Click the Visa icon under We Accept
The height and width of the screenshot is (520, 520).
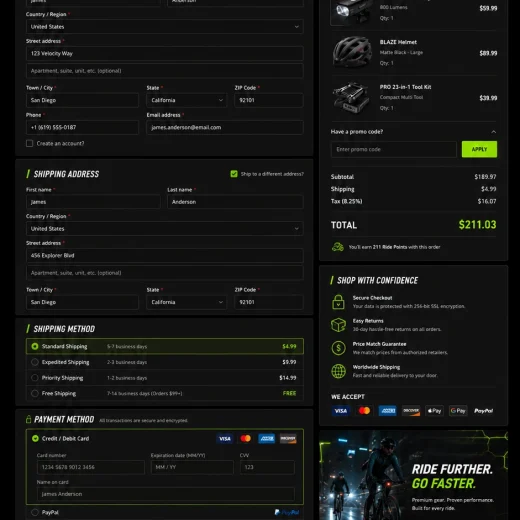point(340,411)
